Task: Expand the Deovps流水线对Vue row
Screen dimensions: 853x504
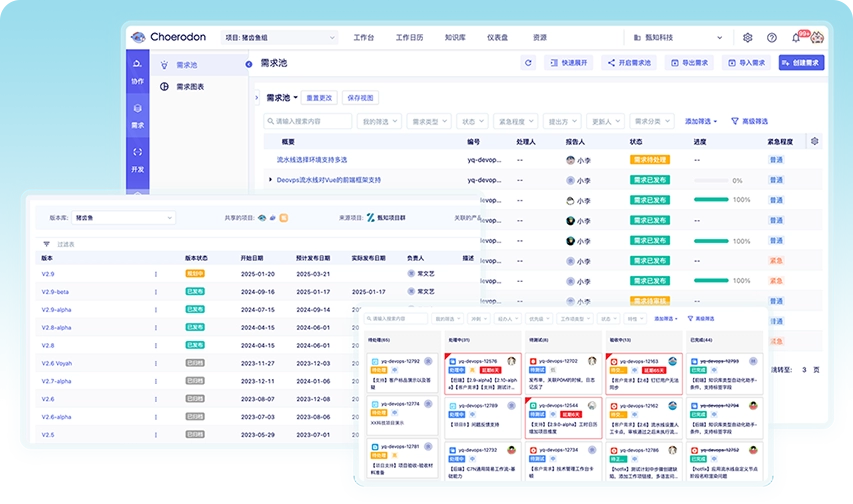Action: pyautogui.click(x=270, y=180)
